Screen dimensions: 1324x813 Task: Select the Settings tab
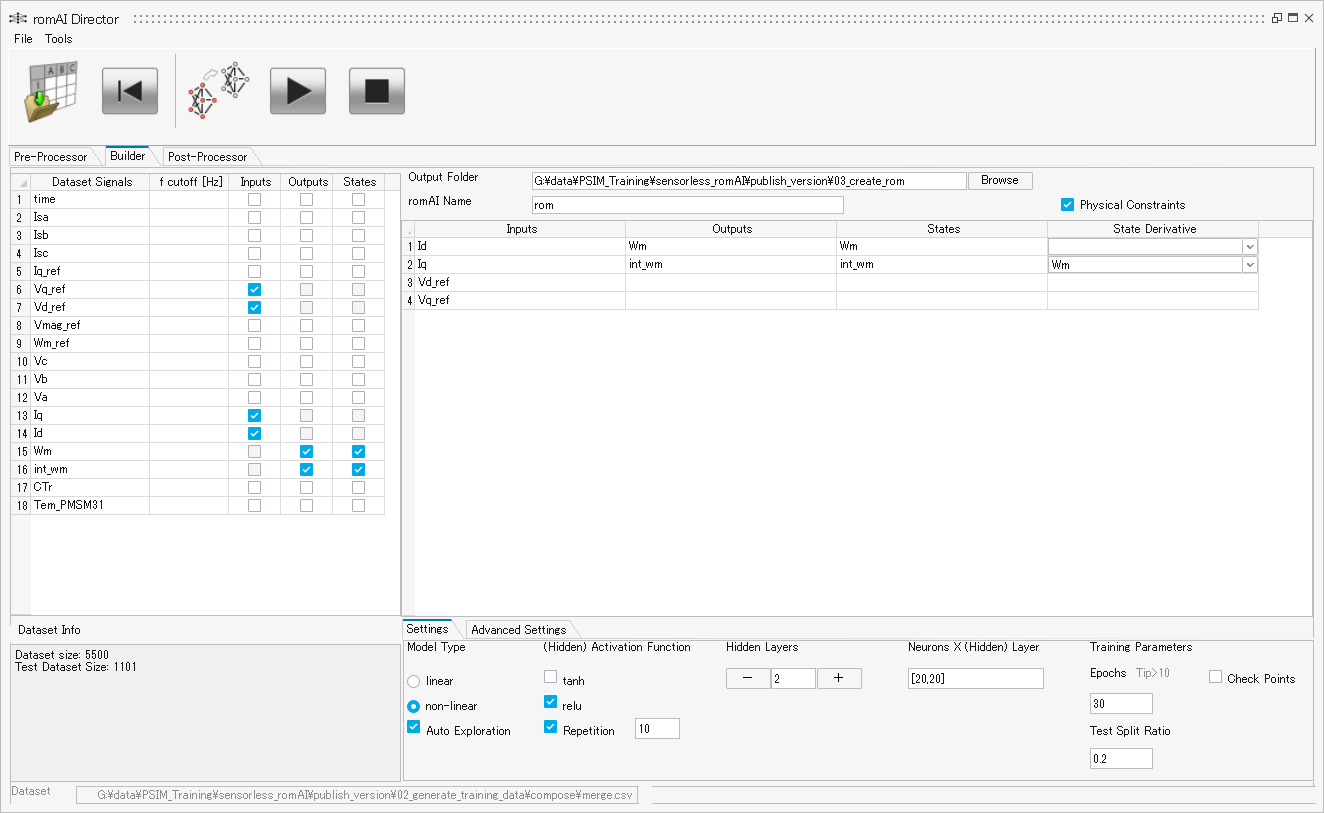(x=427, y=629)
